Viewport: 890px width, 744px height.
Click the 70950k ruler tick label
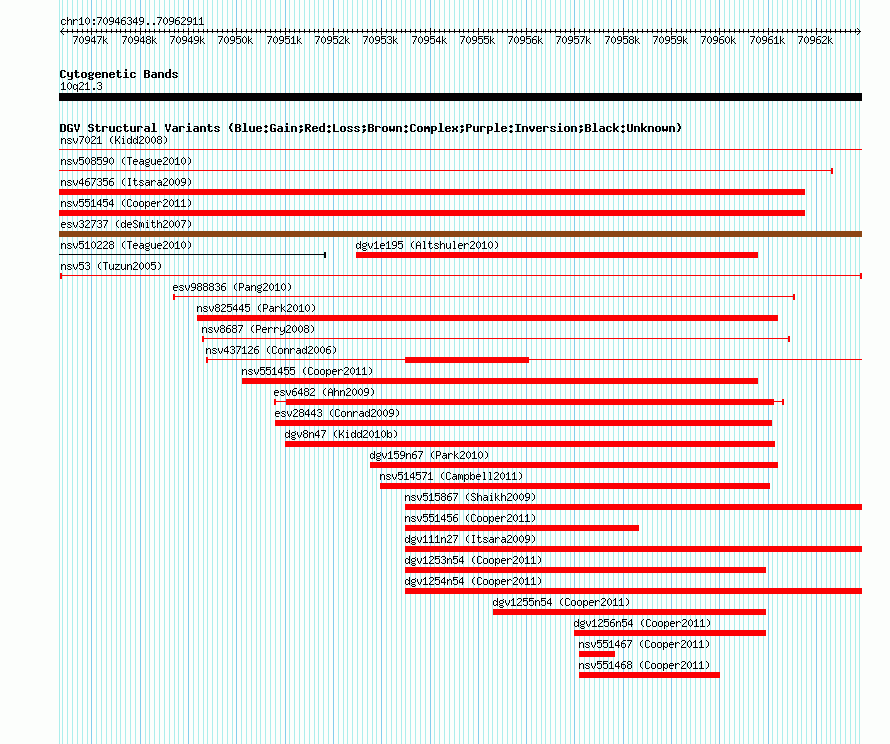[235, 40]
